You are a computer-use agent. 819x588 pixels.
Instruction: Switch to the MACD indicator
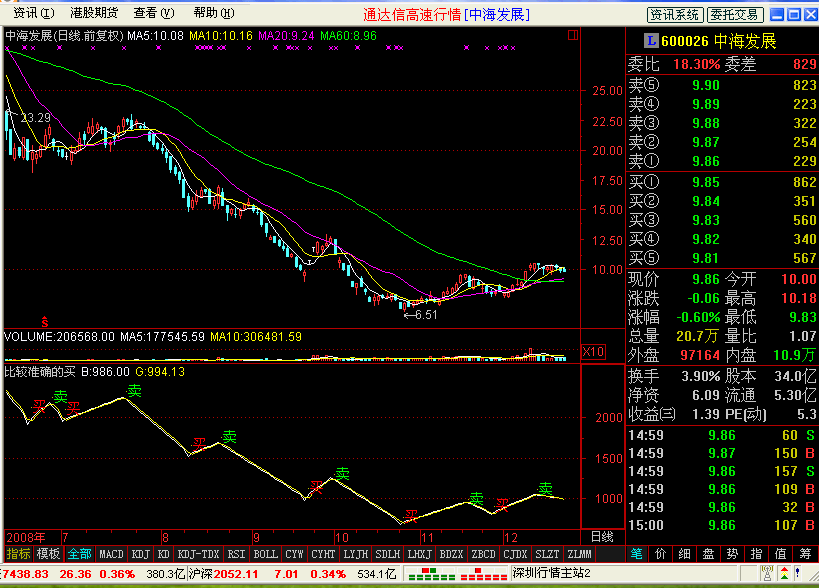pos(111,554)
